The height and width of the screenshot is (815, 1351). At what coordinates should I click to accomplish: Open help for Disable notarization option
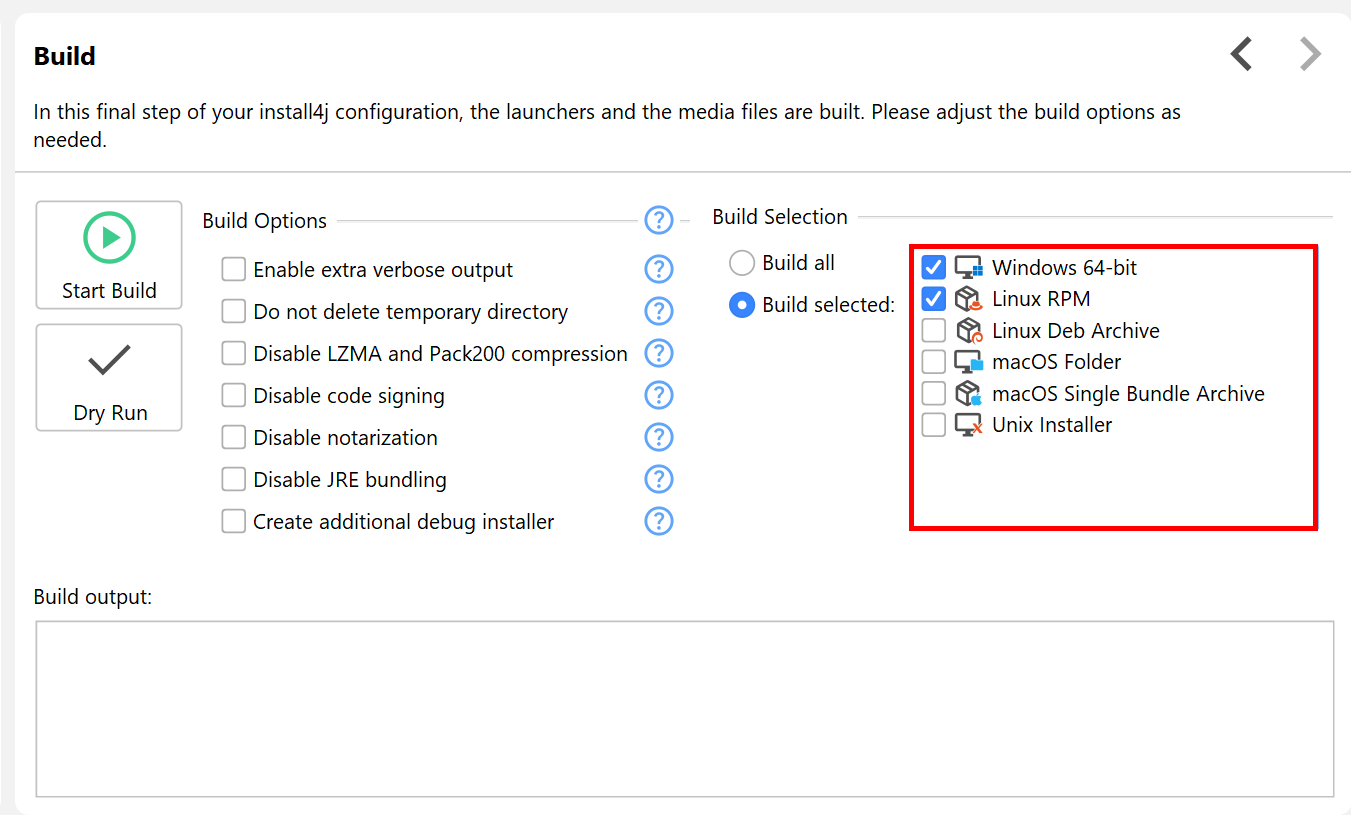coord(658,438)
